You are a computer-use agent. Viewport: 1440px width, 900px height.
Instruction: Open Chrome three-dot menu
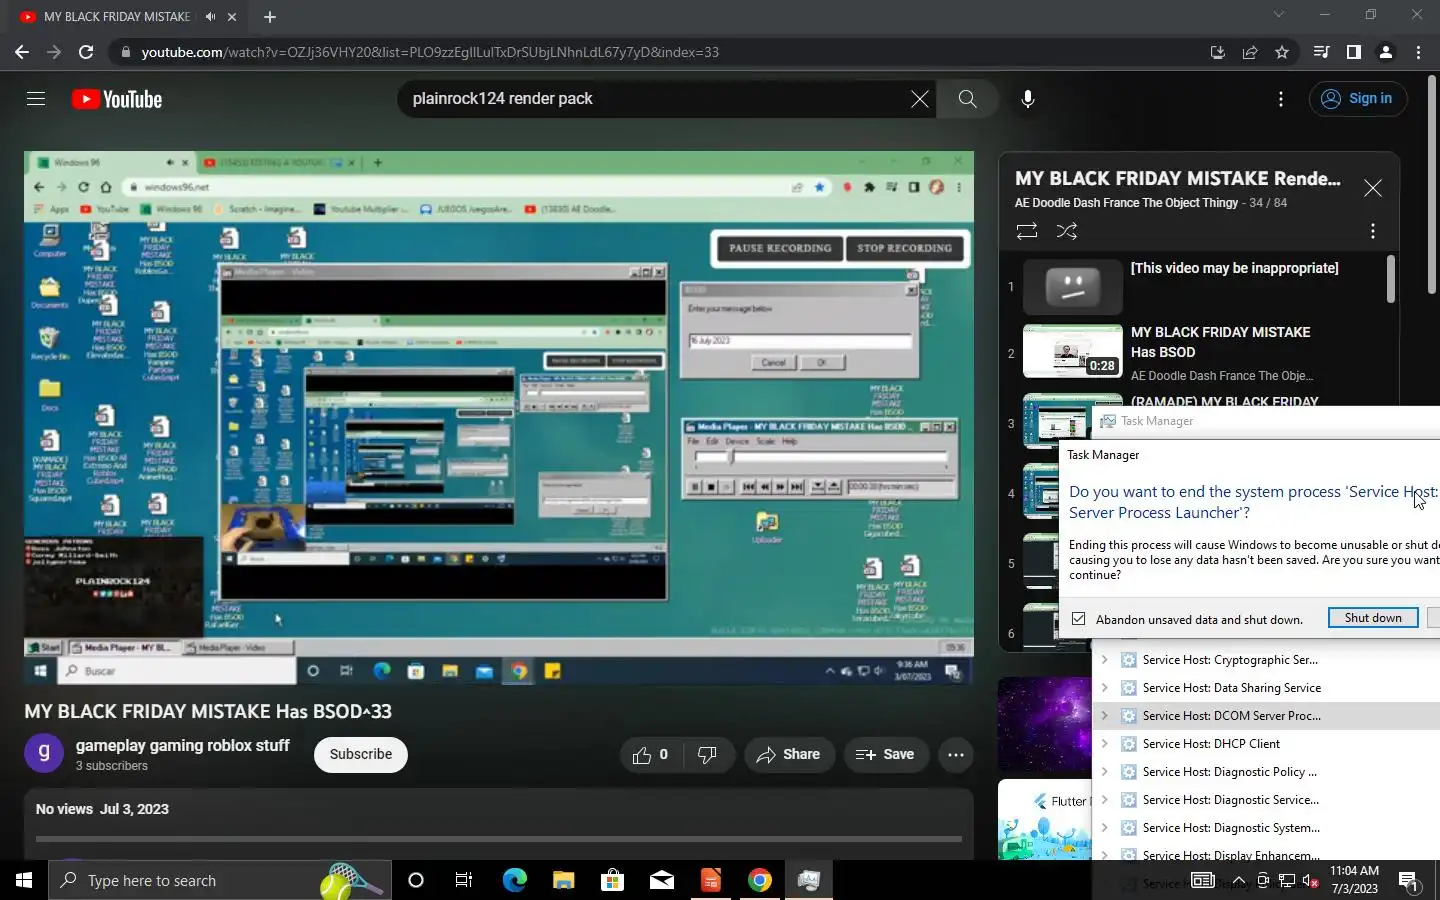click(1418, 52)
